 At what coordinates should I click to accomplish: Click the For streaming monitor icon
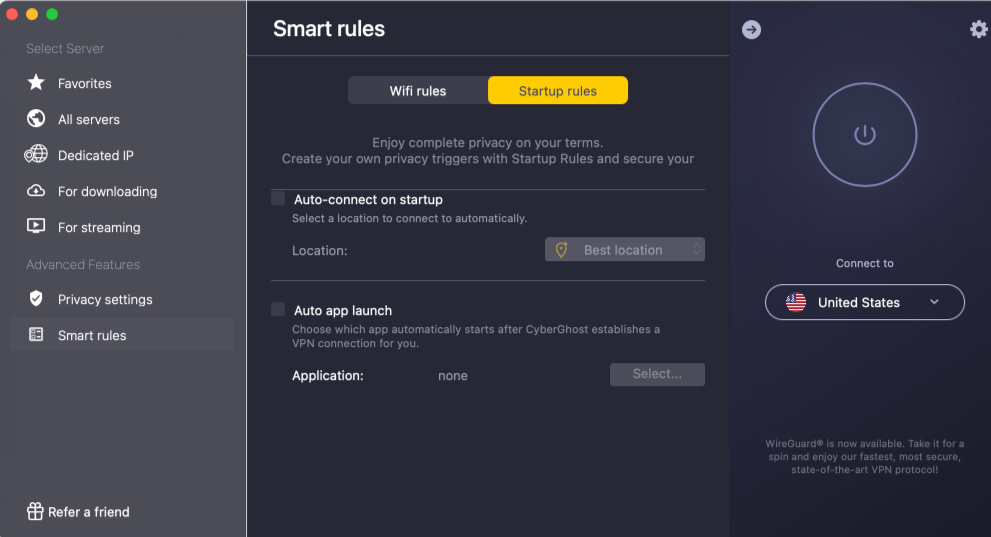36,226
